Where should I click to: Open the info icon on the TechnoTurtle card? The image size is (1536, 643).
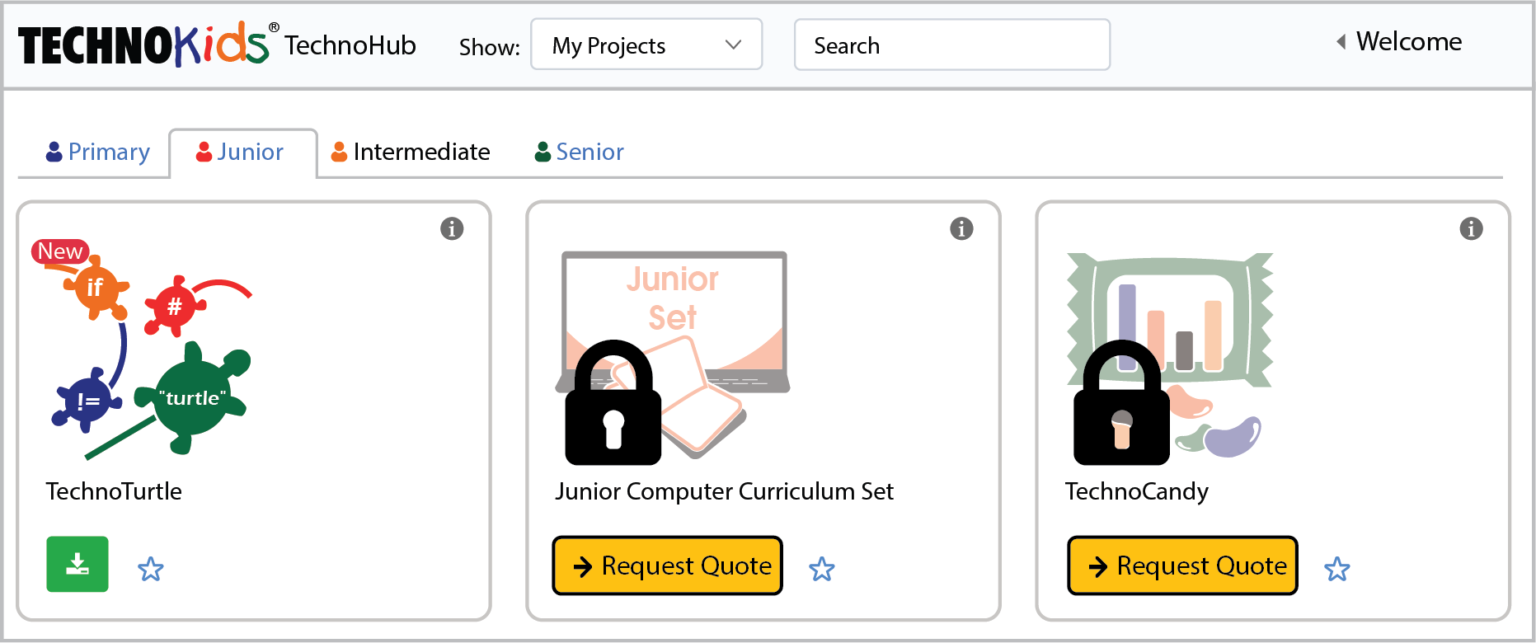(x=452, y=228)
